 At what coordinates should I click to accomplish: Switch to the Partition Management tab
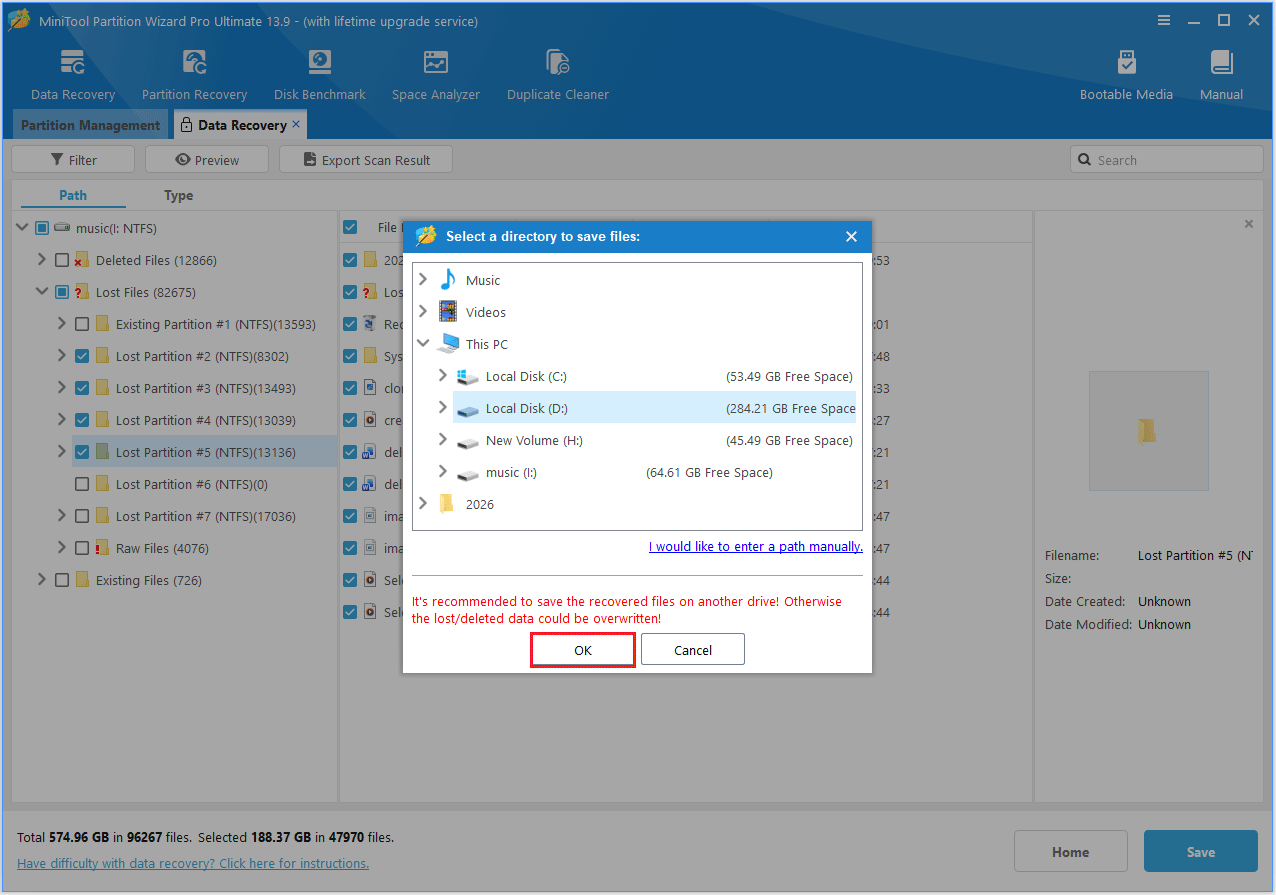click(x=90, y=125)
